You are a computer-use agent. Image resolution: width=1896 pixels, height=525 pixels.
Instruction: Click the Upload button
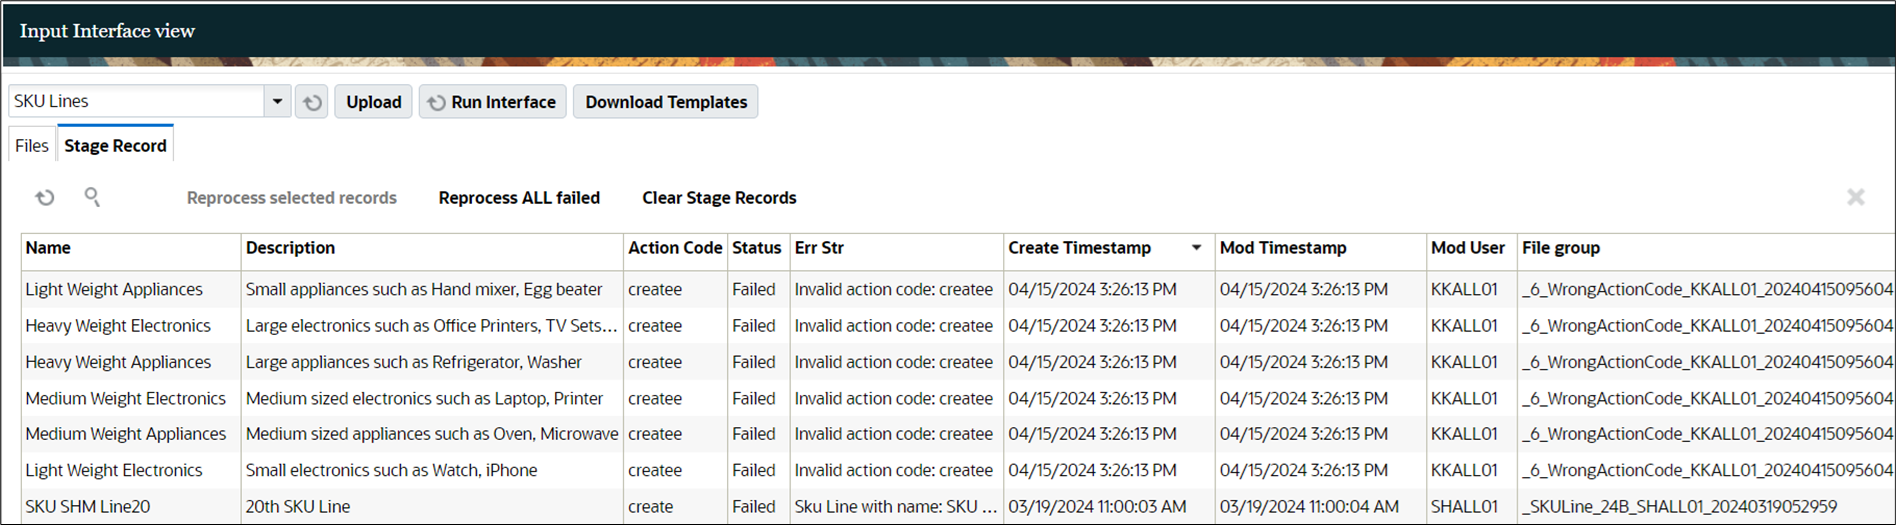click(x=373, y=102)
